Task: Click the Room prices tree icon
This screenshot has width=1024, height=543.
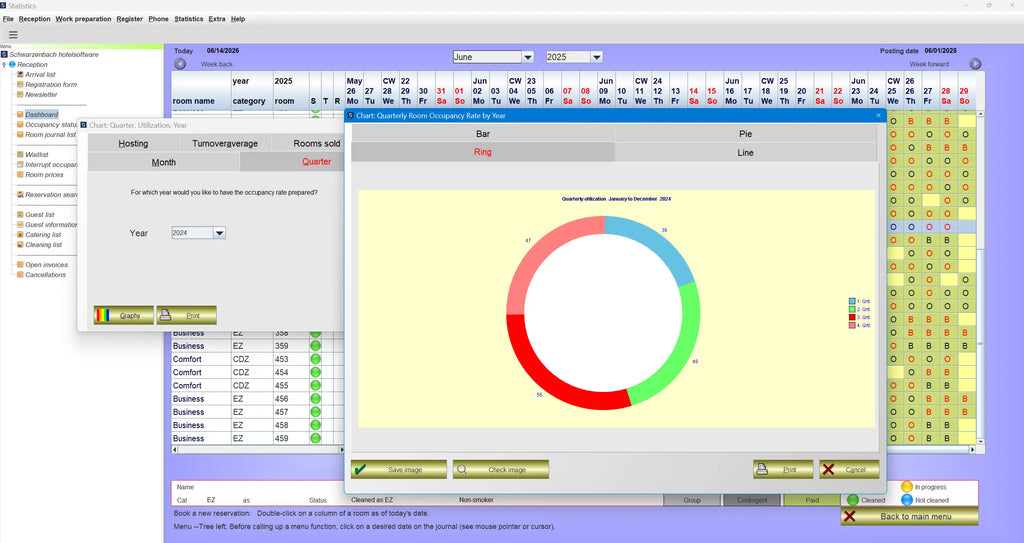Action: (x=20, y=174)
